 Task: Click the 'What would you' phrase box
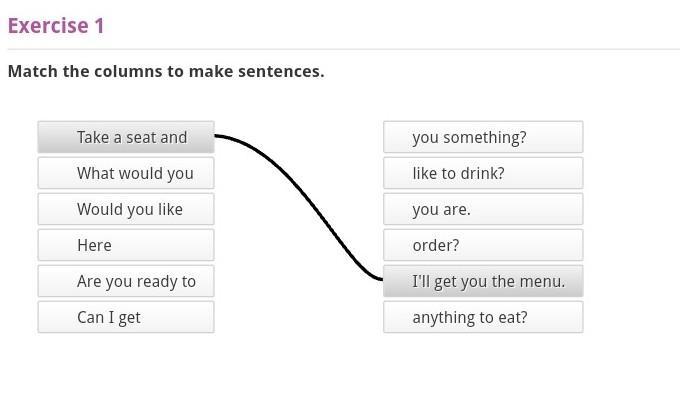tap(126, 173)
